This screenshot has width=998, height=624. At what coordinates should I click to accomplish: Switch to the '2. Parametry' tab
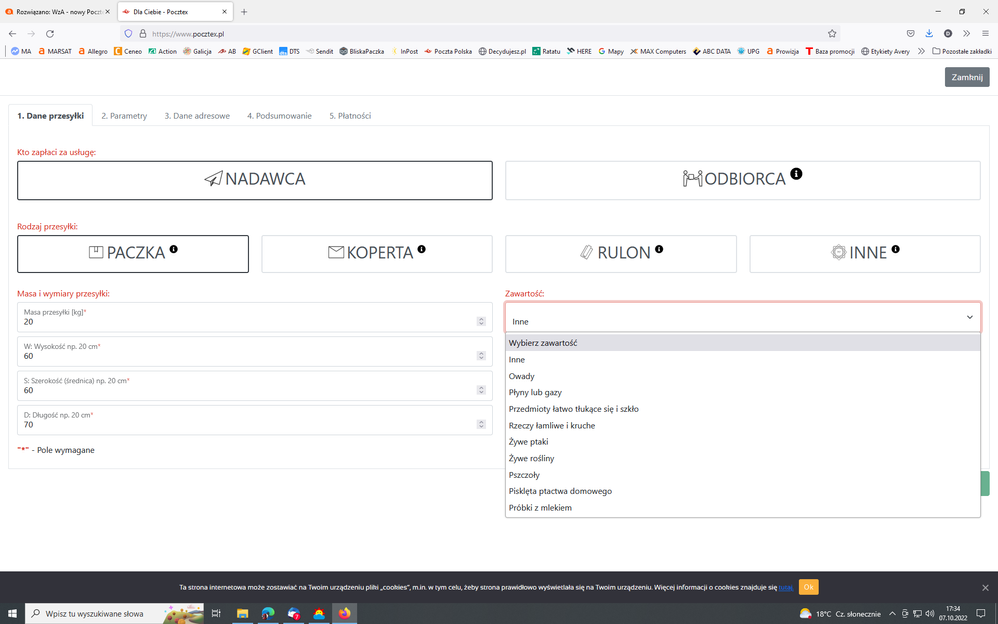pyautogui.click(x=124, y=116)
